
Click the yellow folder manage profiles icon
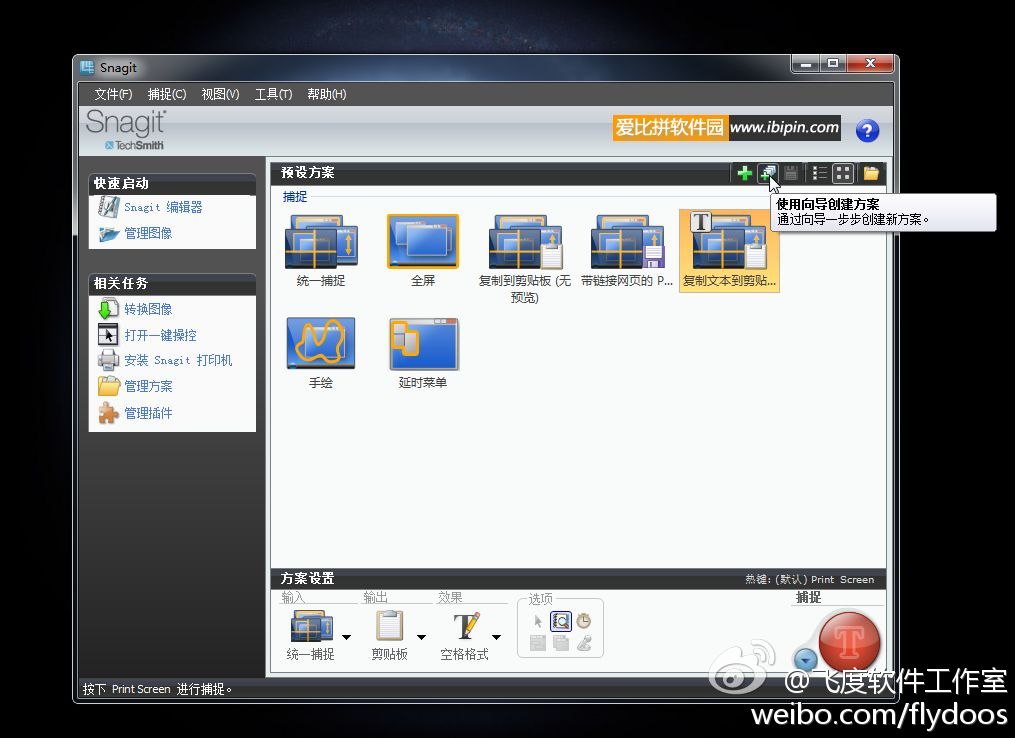[x=109, y=386]
